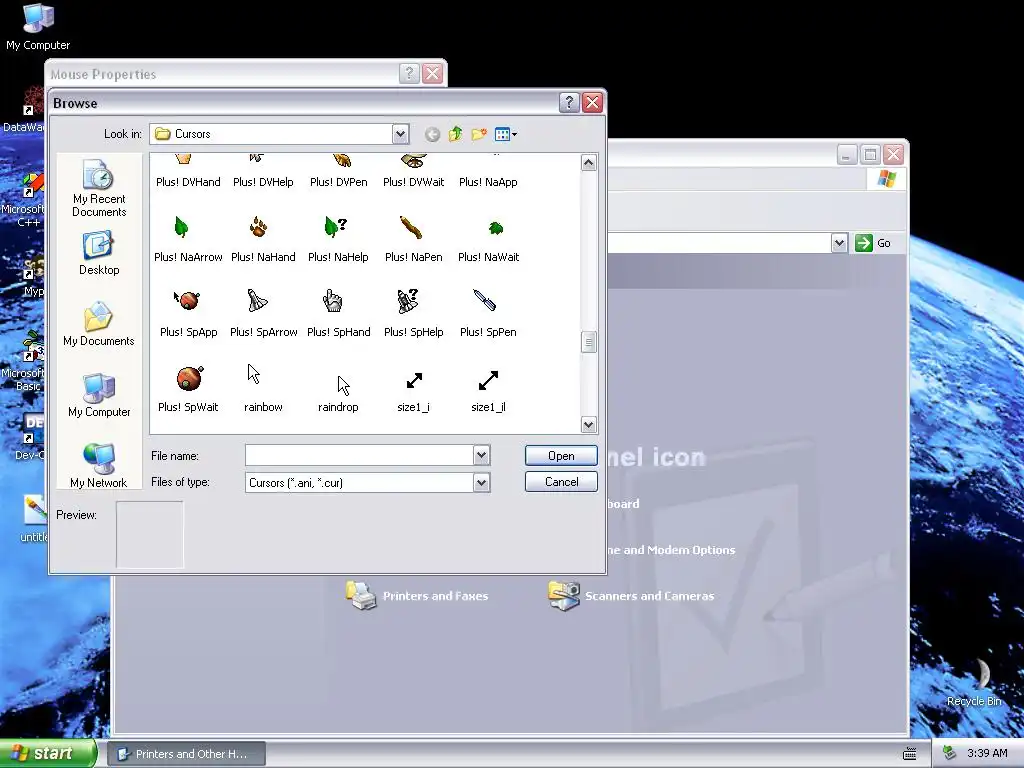Click the file list scrollbar thumb
The height and width of the screenshot is (768, 1024).
[x=588, y=342]
